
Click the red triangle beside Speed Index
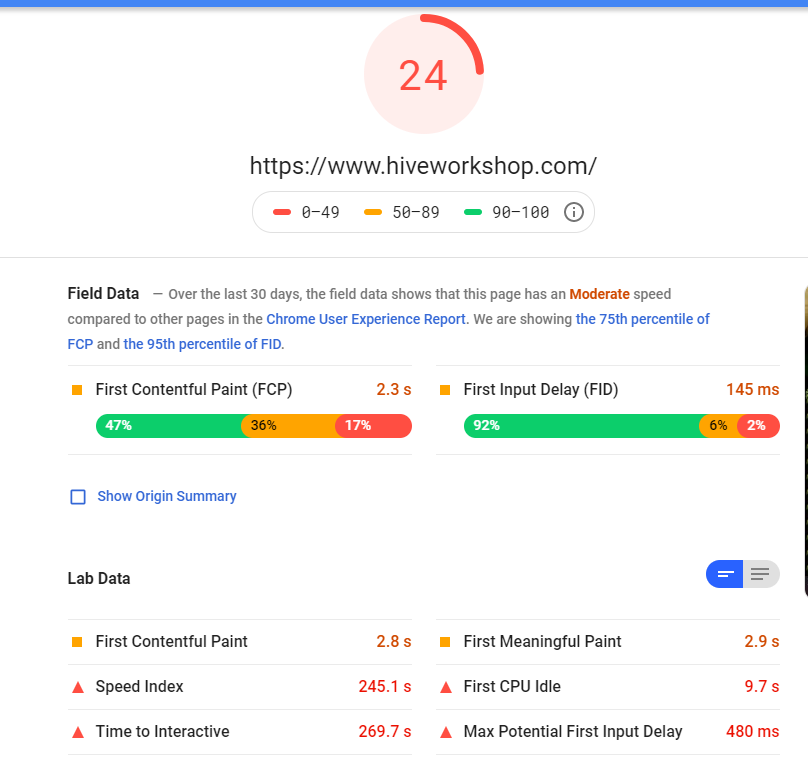point(78,687)
